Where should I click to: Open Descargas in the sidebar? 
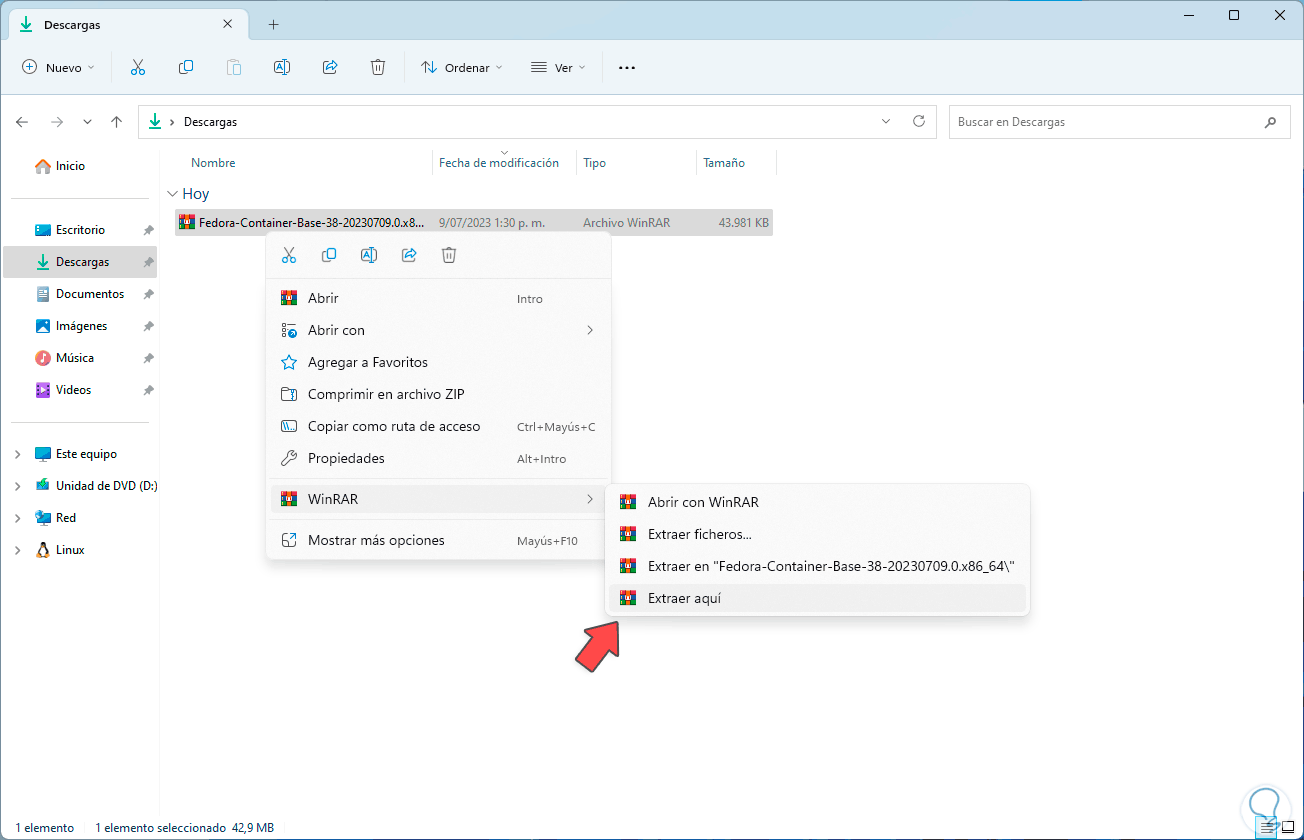click(80, 262)
